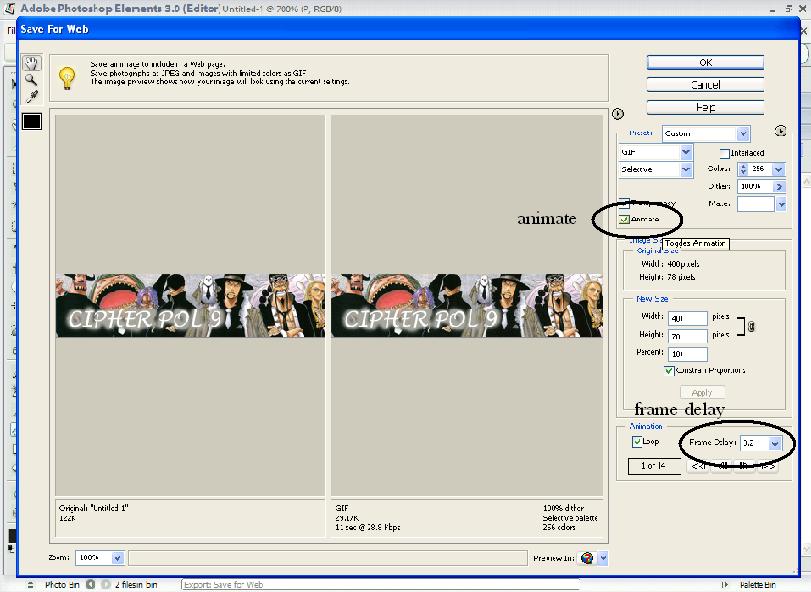
Task: Open the Selective palette dropdown
Action: (655, 169)
